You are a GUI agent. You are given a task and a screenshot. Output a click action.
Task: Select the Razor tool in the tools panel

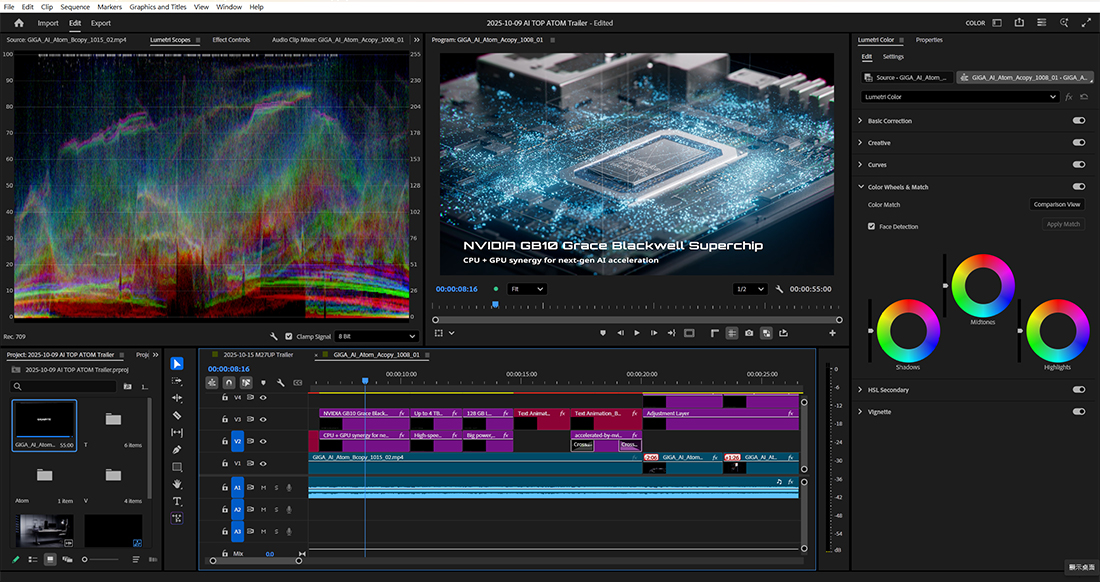177,415
